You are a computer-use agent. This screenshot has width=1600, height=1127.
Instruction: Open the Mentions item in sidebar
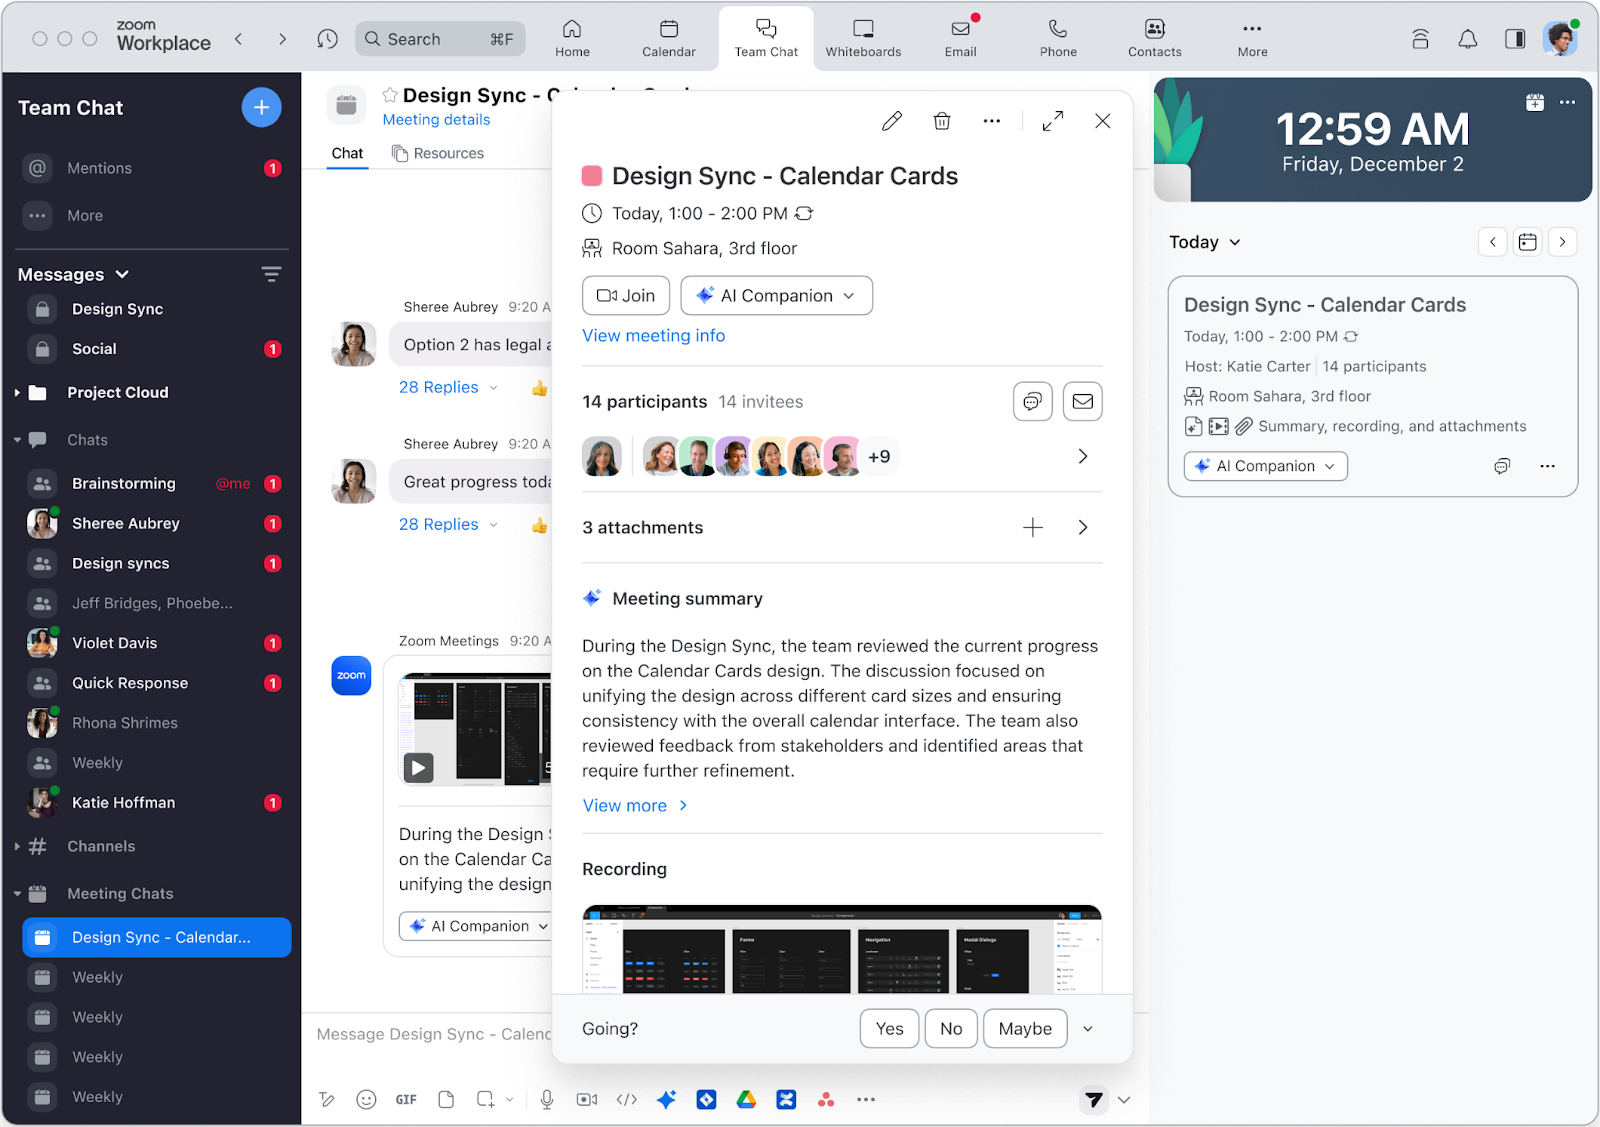pos(152,168)
